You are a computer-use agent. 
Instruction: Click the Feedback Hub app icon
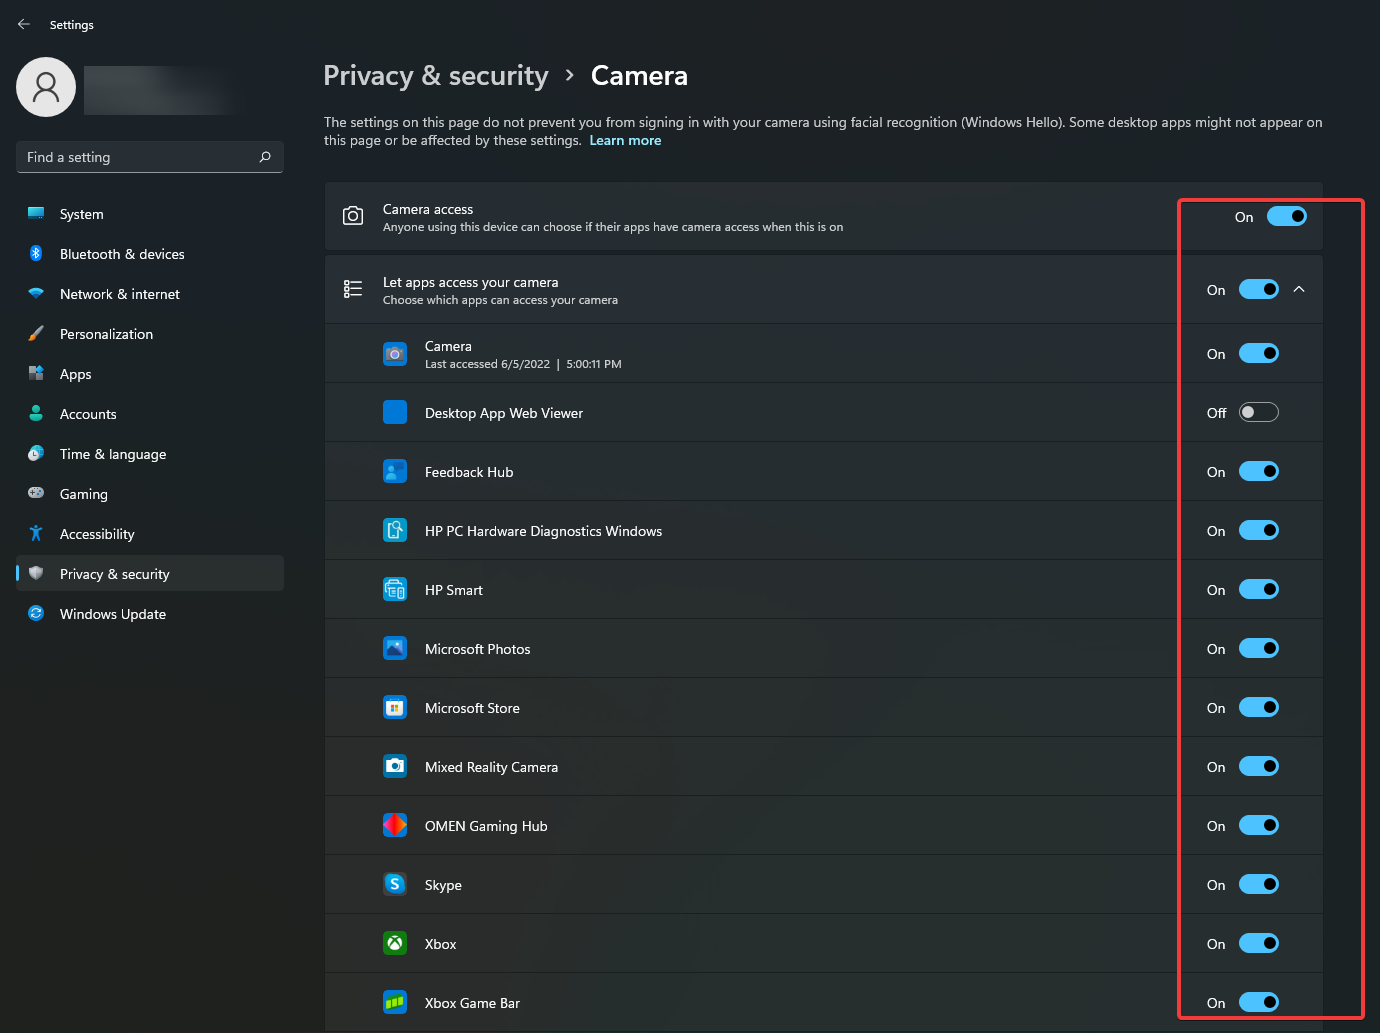coord(395,471)
